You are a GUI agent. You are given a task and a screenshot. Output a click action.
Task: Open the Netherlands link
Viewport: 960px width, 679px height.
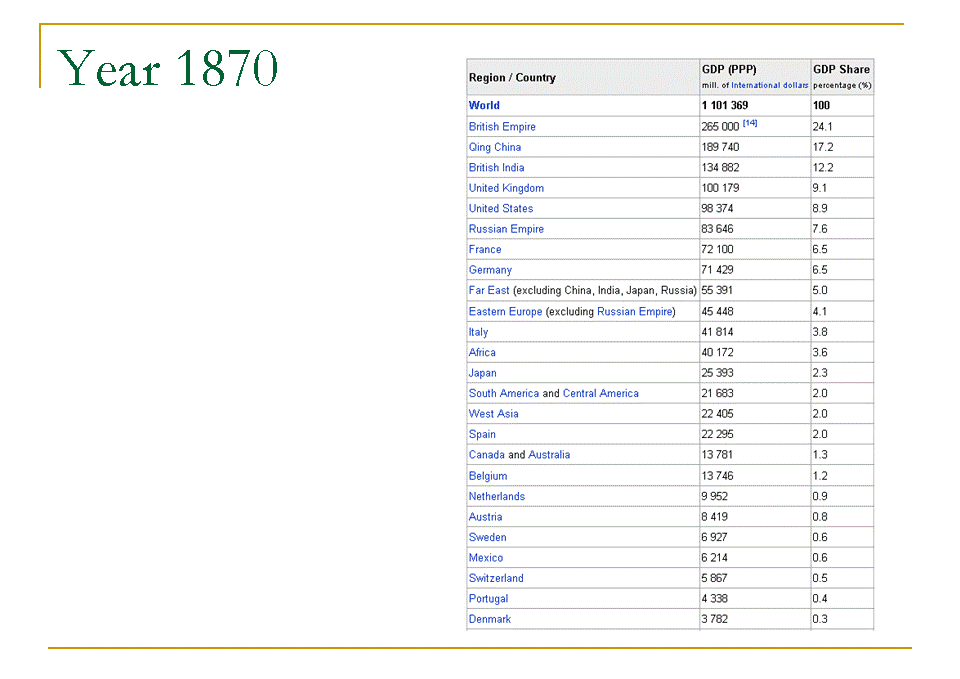pos(497,497)
